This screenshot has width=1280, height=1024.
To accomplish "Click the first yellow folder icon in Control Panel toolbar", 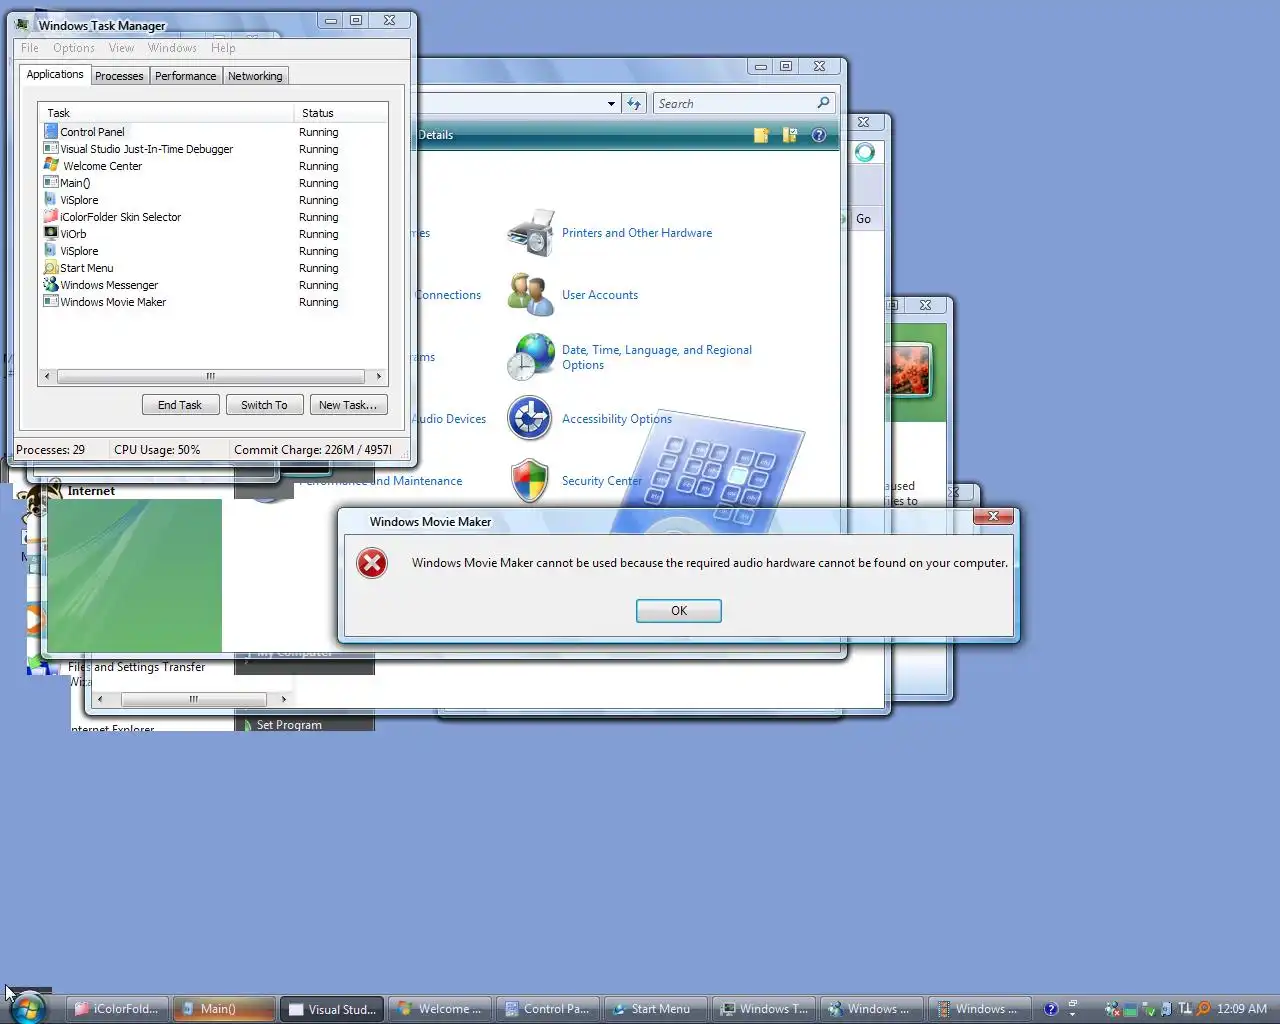I will coord(761,135).
